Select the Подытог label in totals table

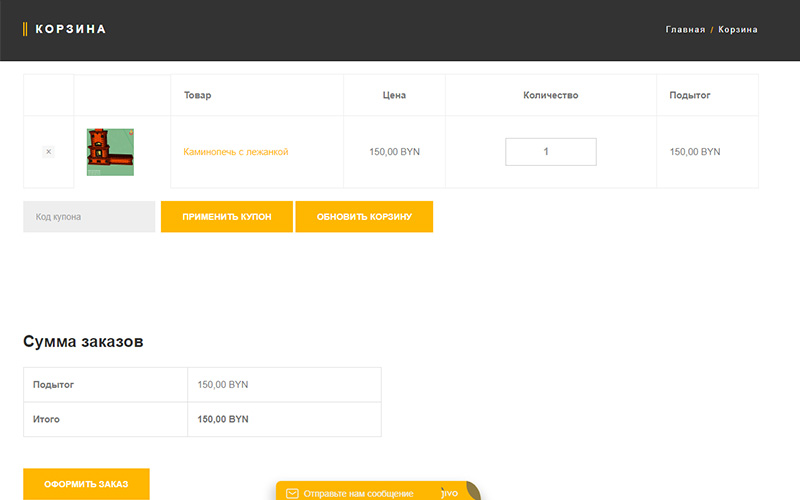54,384
